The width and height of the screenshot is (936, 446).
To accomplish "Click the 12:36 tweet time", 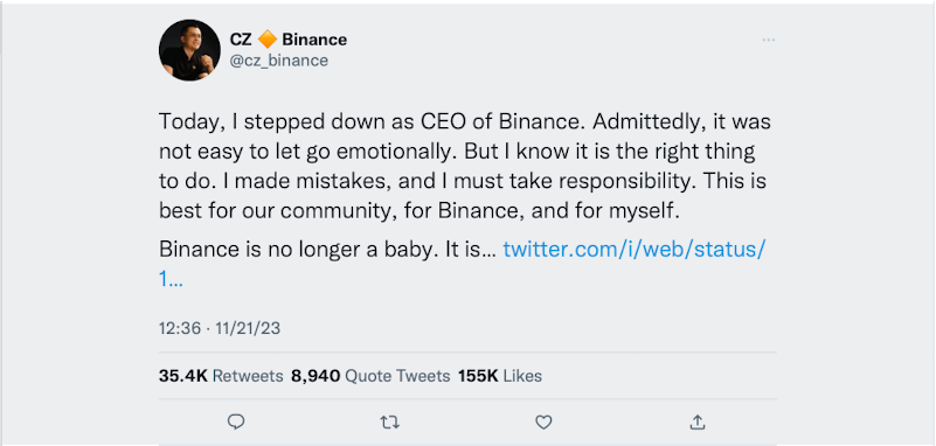I will point(180,327).
